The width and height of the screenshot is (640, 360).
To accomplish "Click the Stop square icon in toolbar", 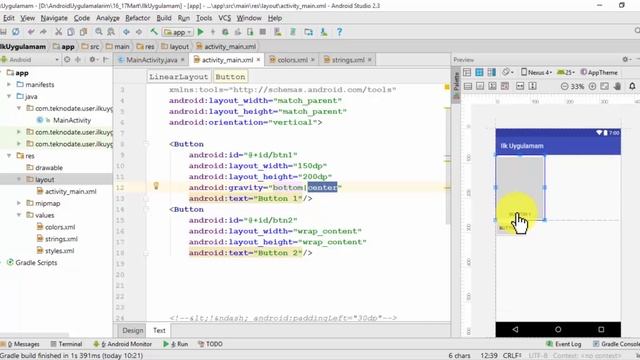I will tap(263, 32).
